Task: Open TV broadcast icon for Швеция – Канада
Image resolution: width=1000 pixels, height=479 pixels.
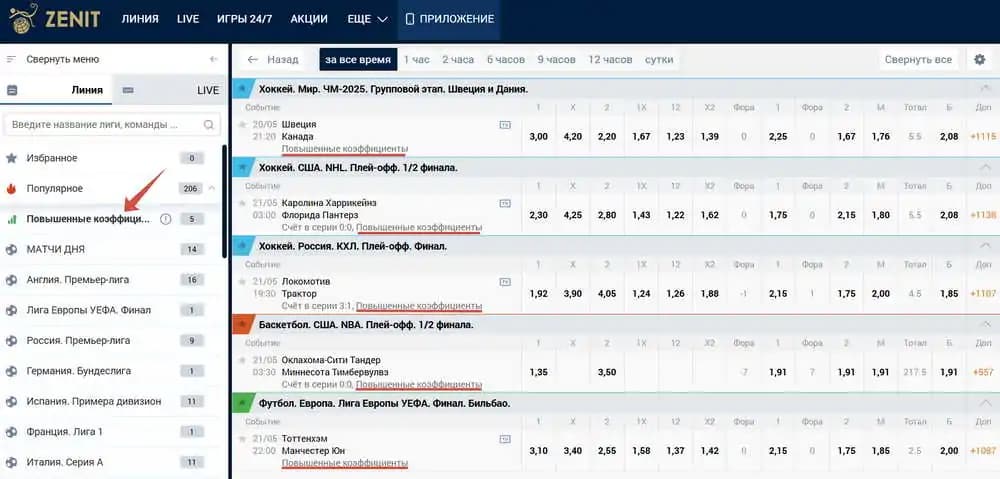Action: [x=505, y=124]
